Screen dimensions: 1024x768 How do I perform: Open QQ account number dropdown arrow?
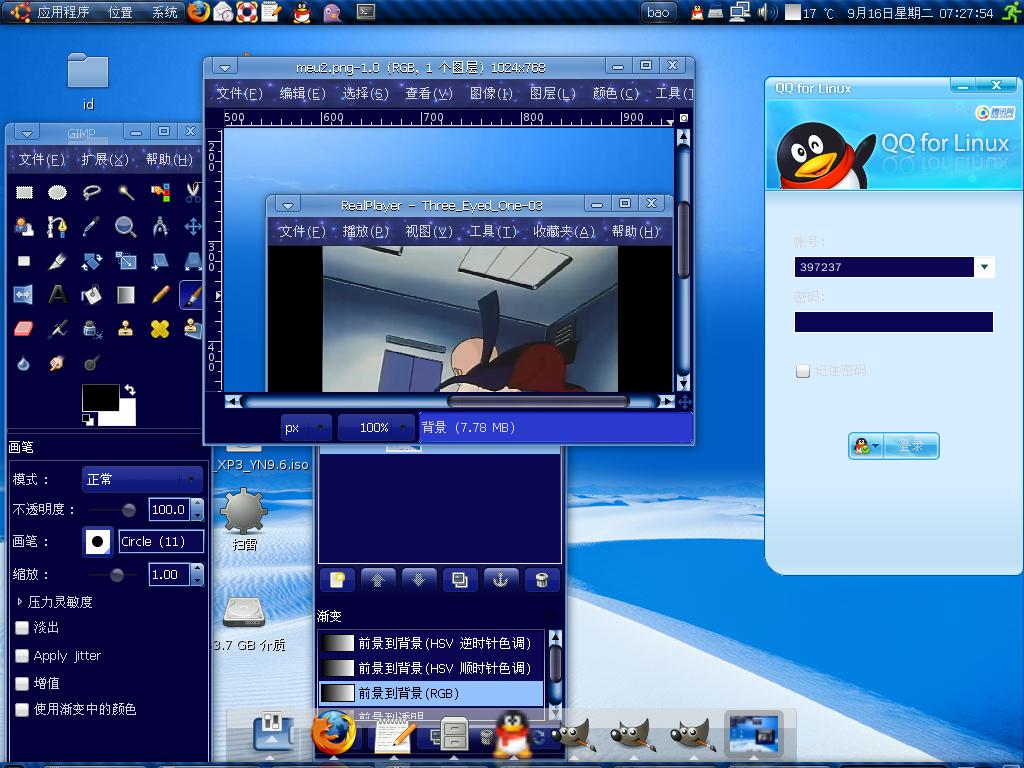[x=984, y=266]
